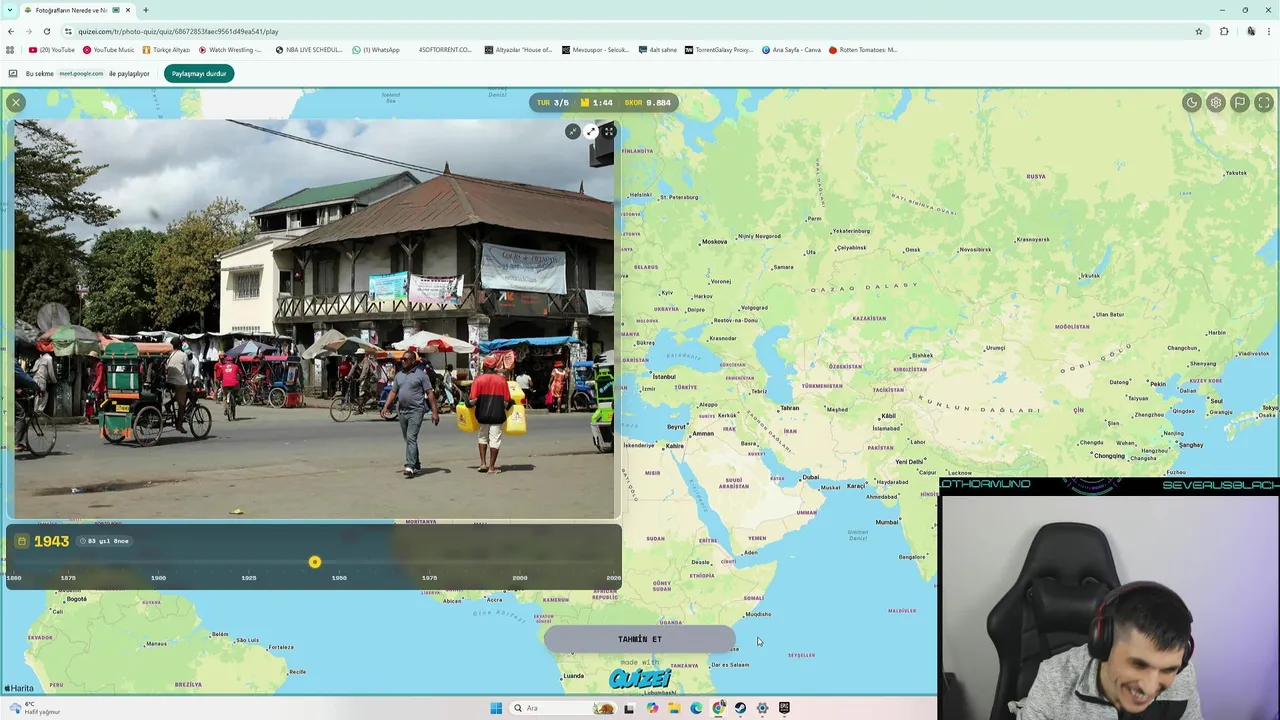This screenshot has width=1280, height=720.
Task: Click Novosibirsk on the map
Action: [975, 249]
